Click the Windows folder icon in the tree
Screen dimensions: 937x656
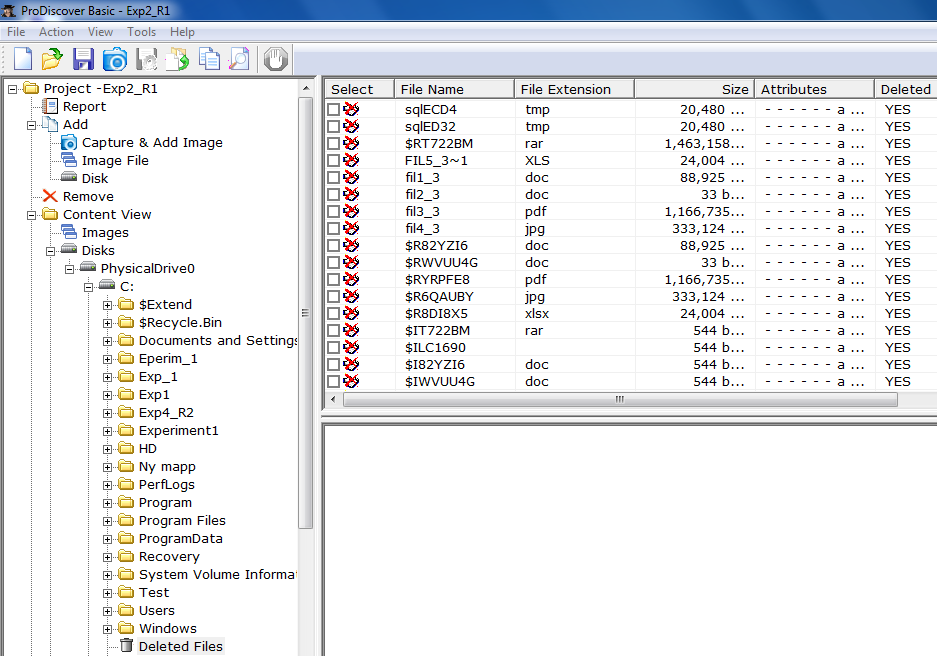coord(126,628)
